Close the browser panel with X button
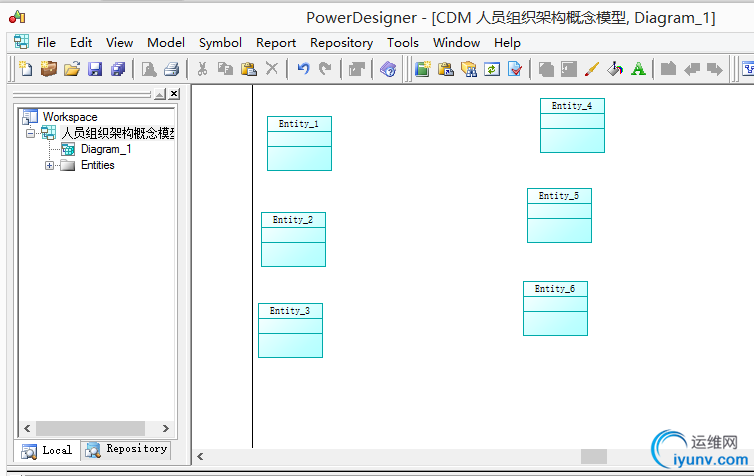Image resolution: width=754 pixels, height=476 pixels. (x=175, y=94)
